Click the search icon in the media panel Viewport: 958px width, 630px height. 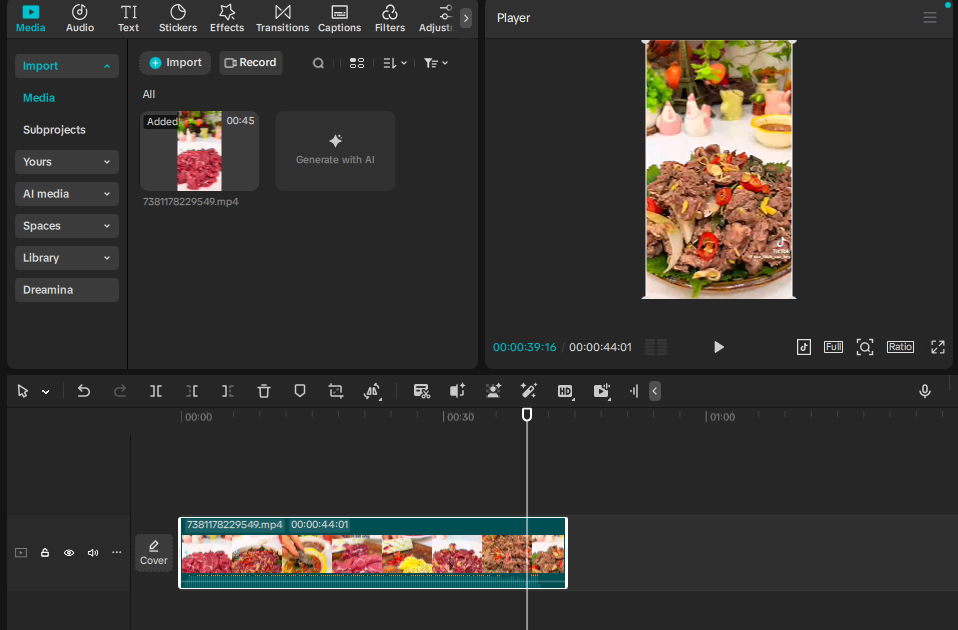tap(318, 63)
